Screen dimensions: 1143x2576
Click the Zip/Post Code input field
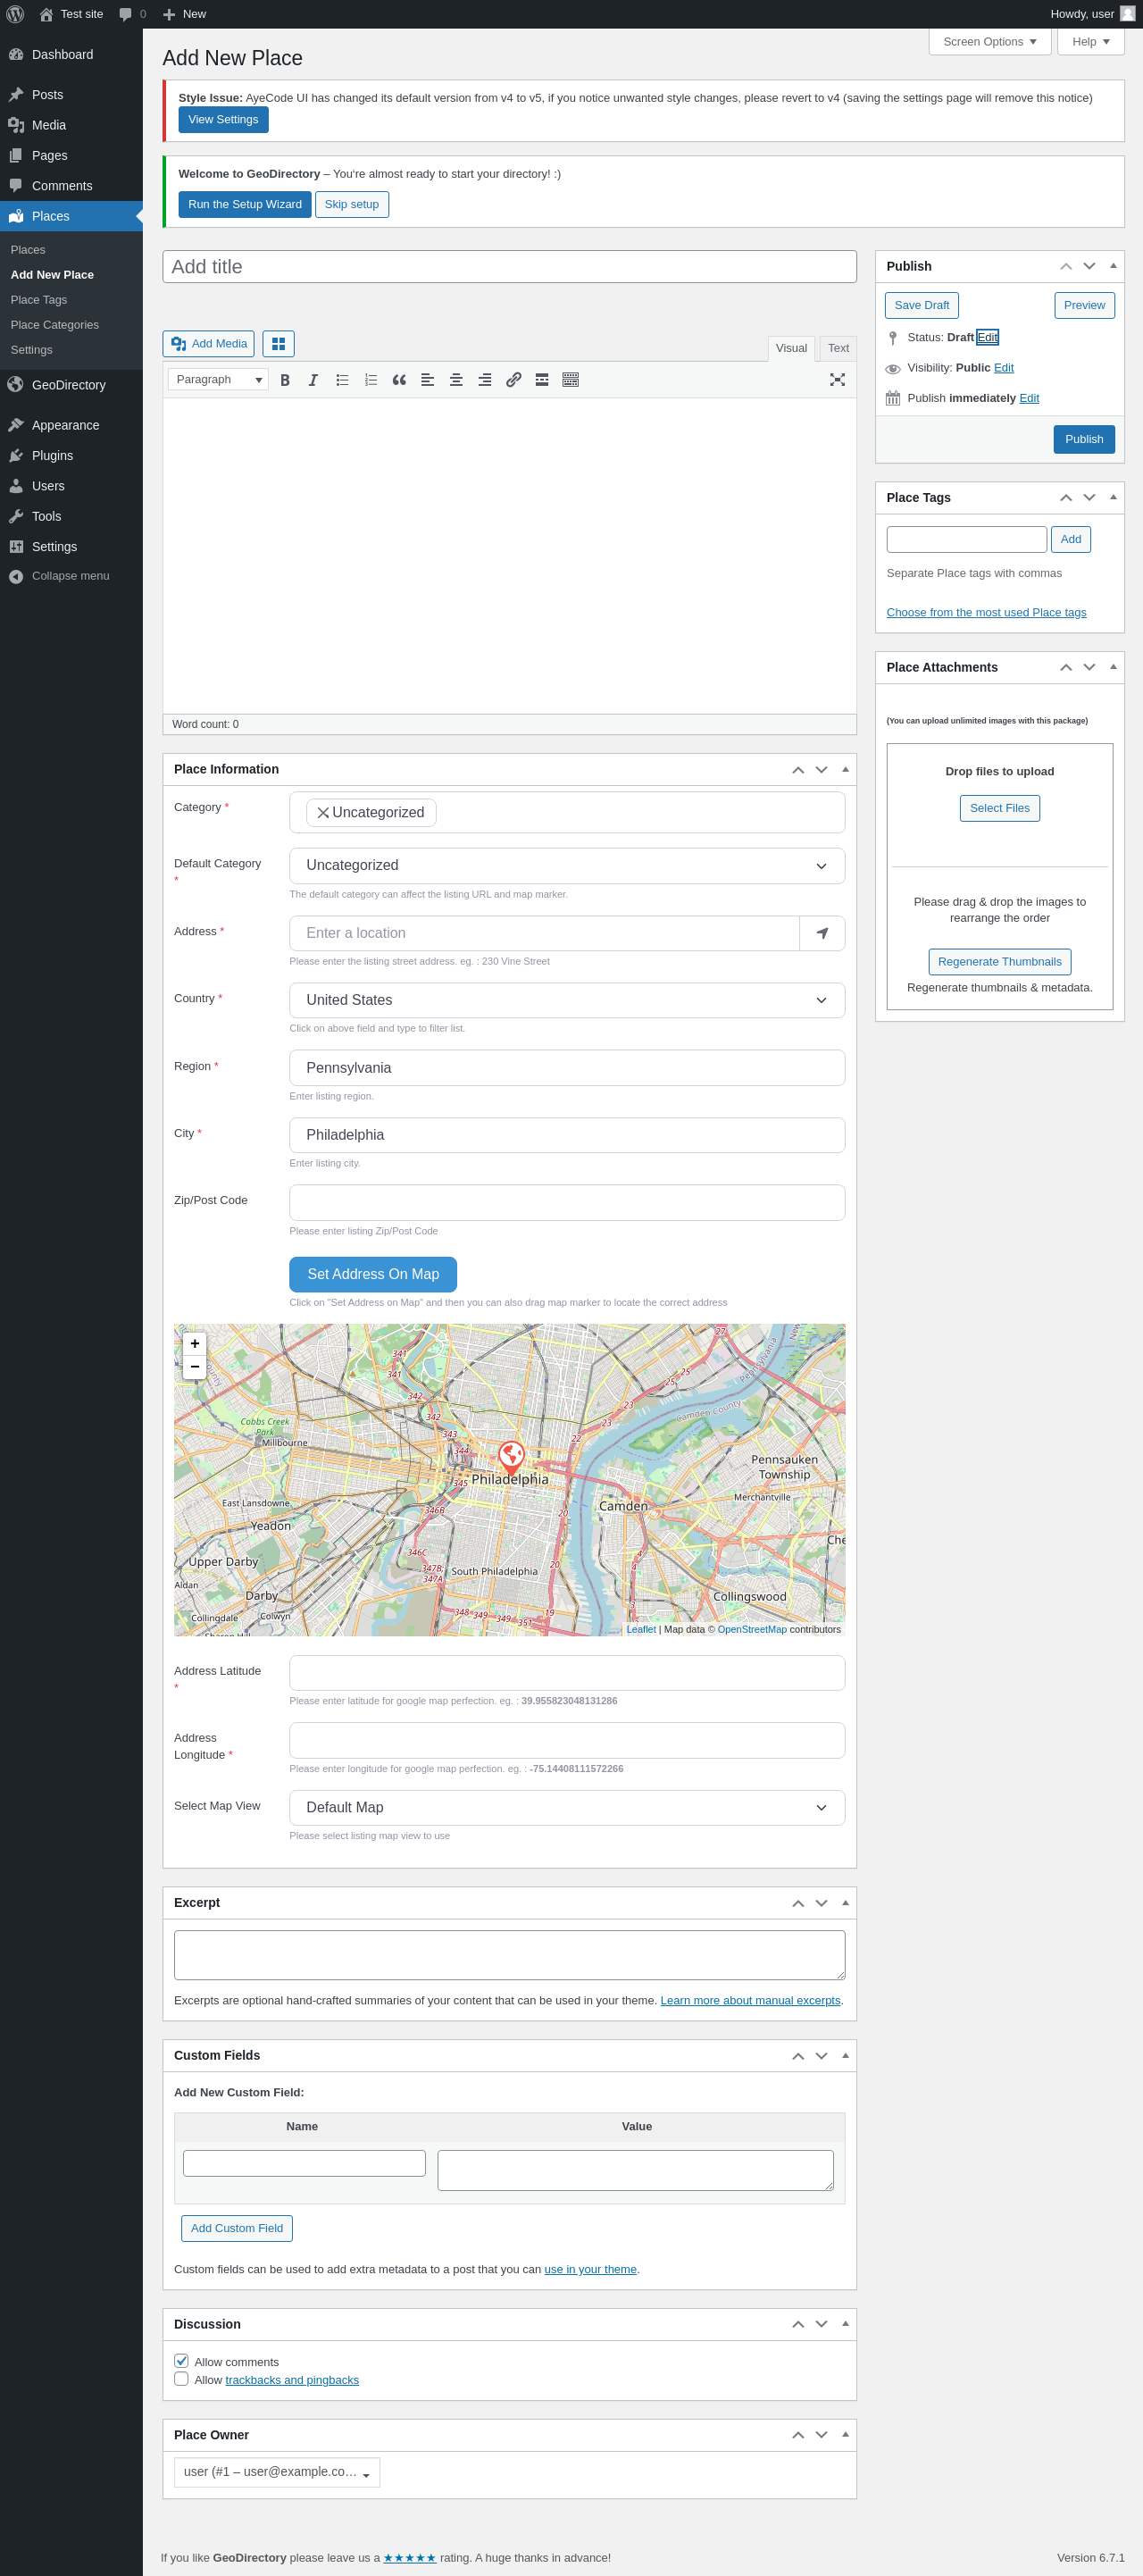[566, 1202]
